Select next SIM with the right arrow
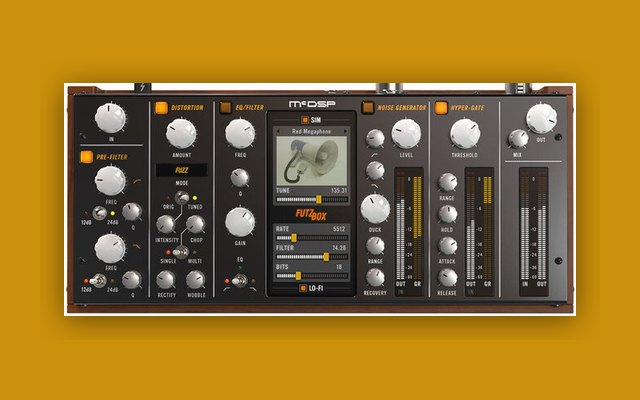Viewport: 640px width, 400px height. (x=345, y=131)
